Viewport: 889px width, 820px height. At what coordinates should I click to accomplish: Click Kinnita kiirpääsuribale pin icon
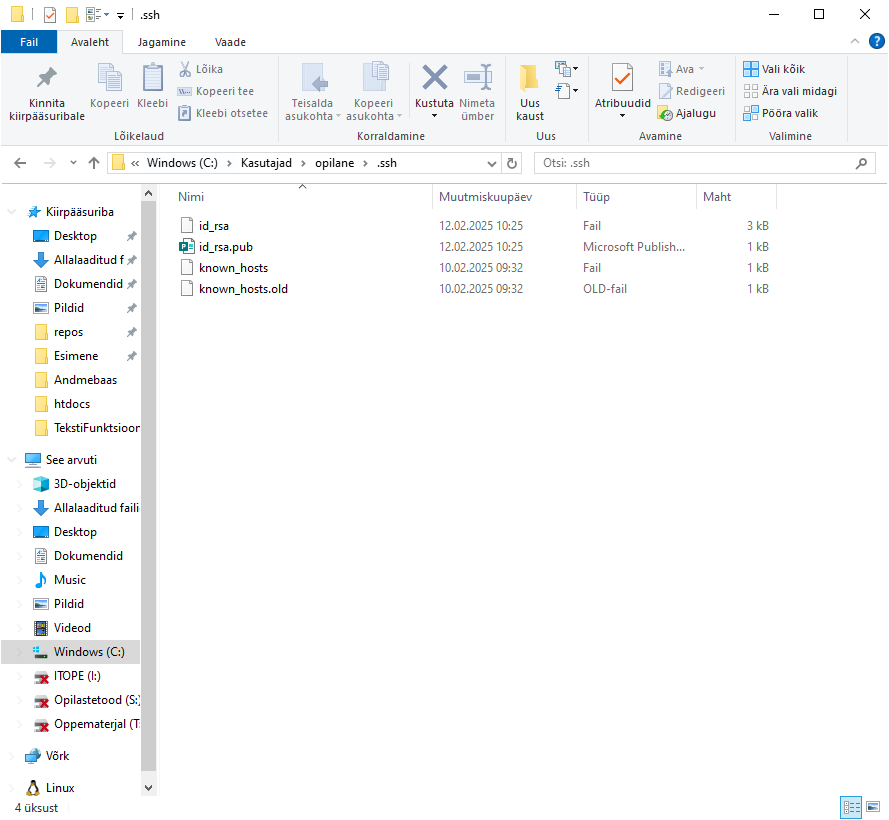pyautogui.click(x=46, y=78)
